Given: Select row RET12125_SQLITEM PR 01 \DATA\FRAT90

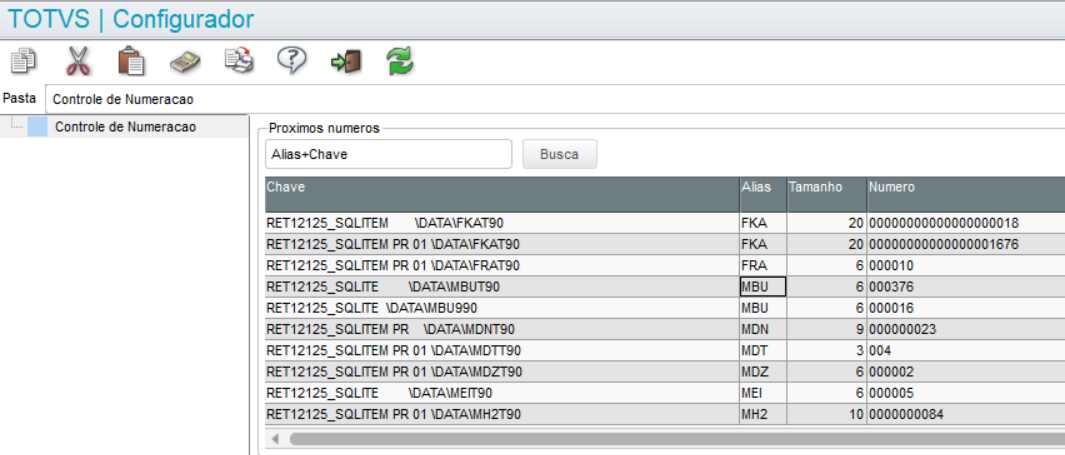Looking at the screenshot, I should tap(665, 265).
